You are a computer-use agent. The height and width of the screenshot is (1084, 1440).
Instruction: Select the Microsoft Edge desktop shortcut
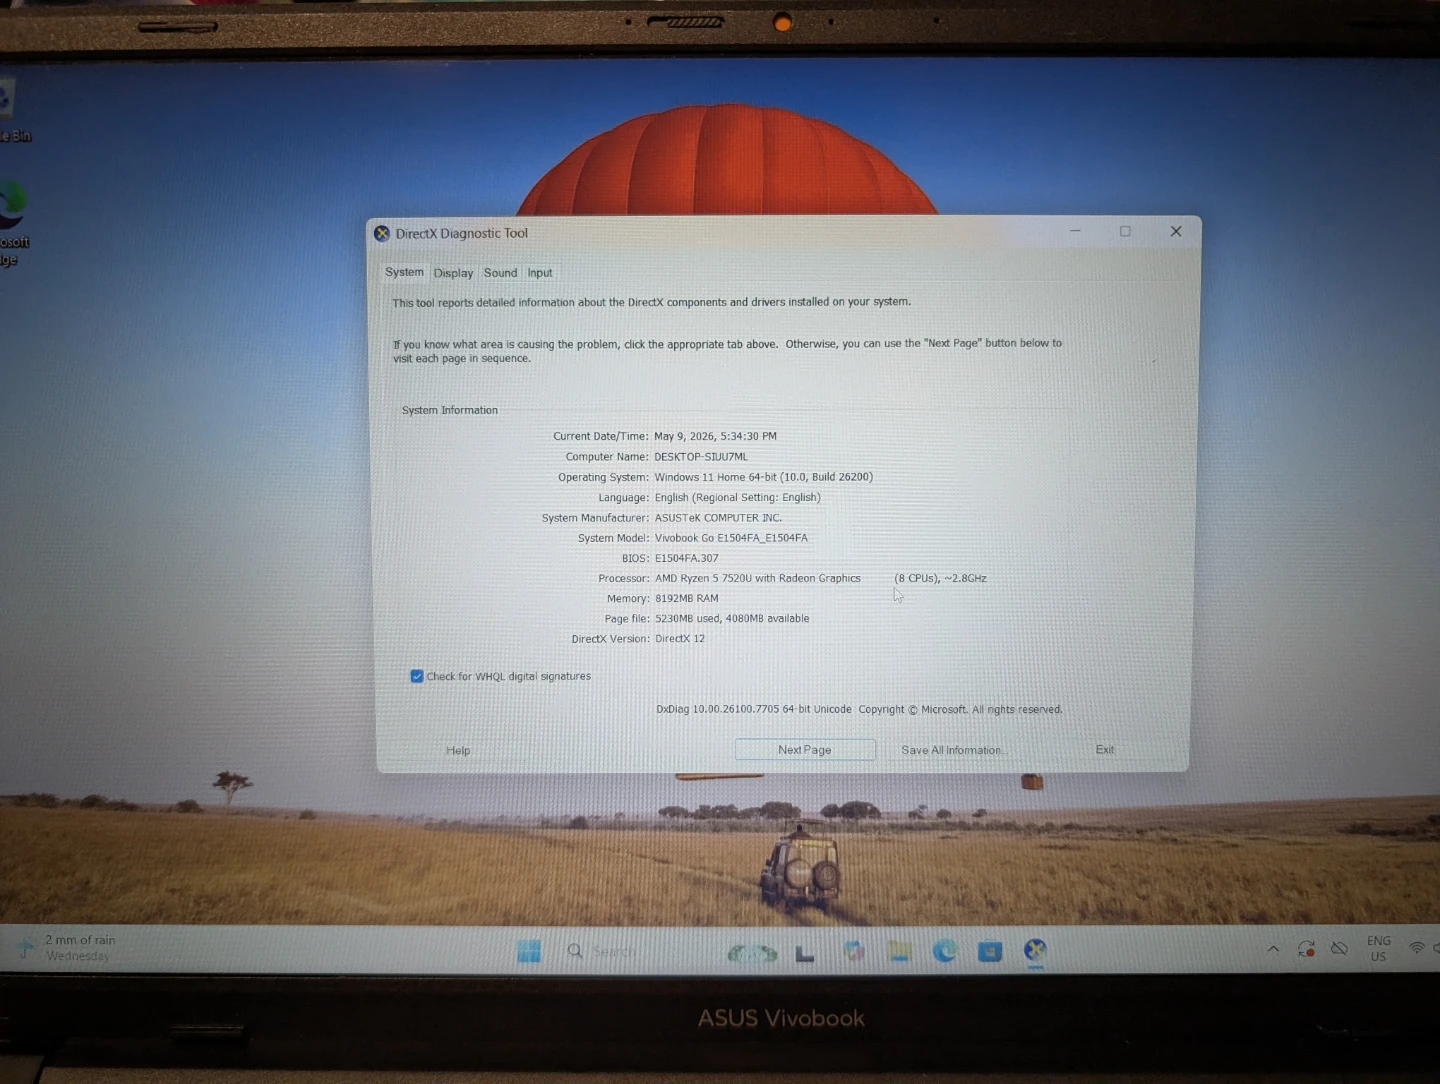[x=12, y=224]
